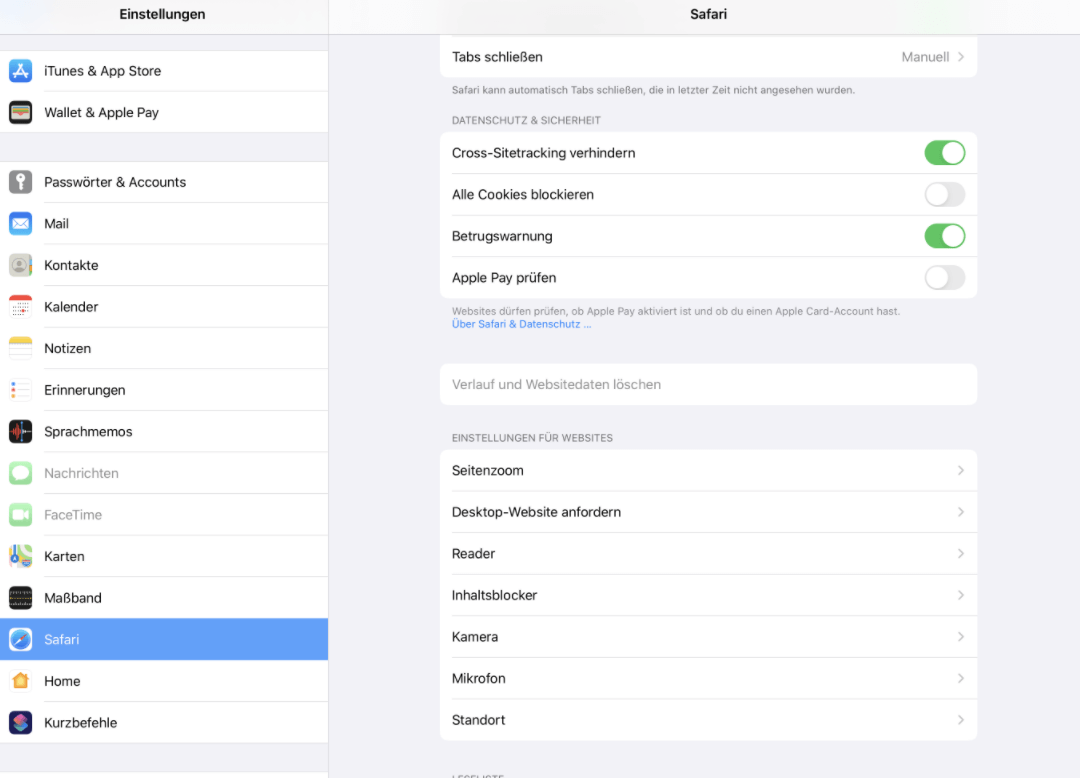Screen dimensions: 1080x778
Task: Expand Inhaltsblocker chevron arrow
Action: tap(960, 595)
